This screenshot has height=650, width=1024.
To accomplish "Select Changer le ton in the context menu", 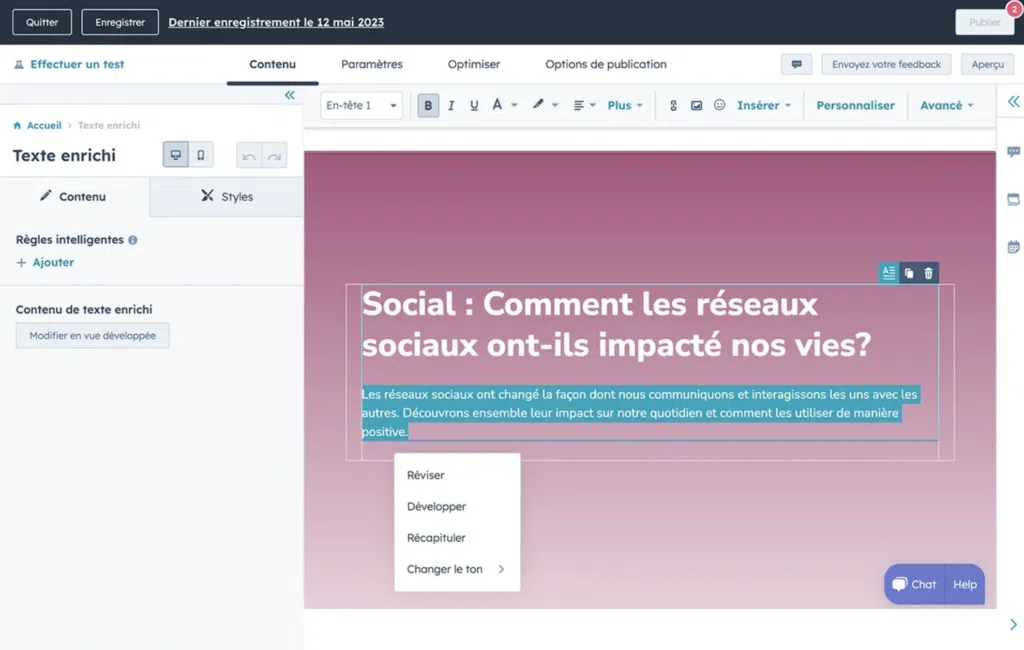I will click(x=446, y=568).
